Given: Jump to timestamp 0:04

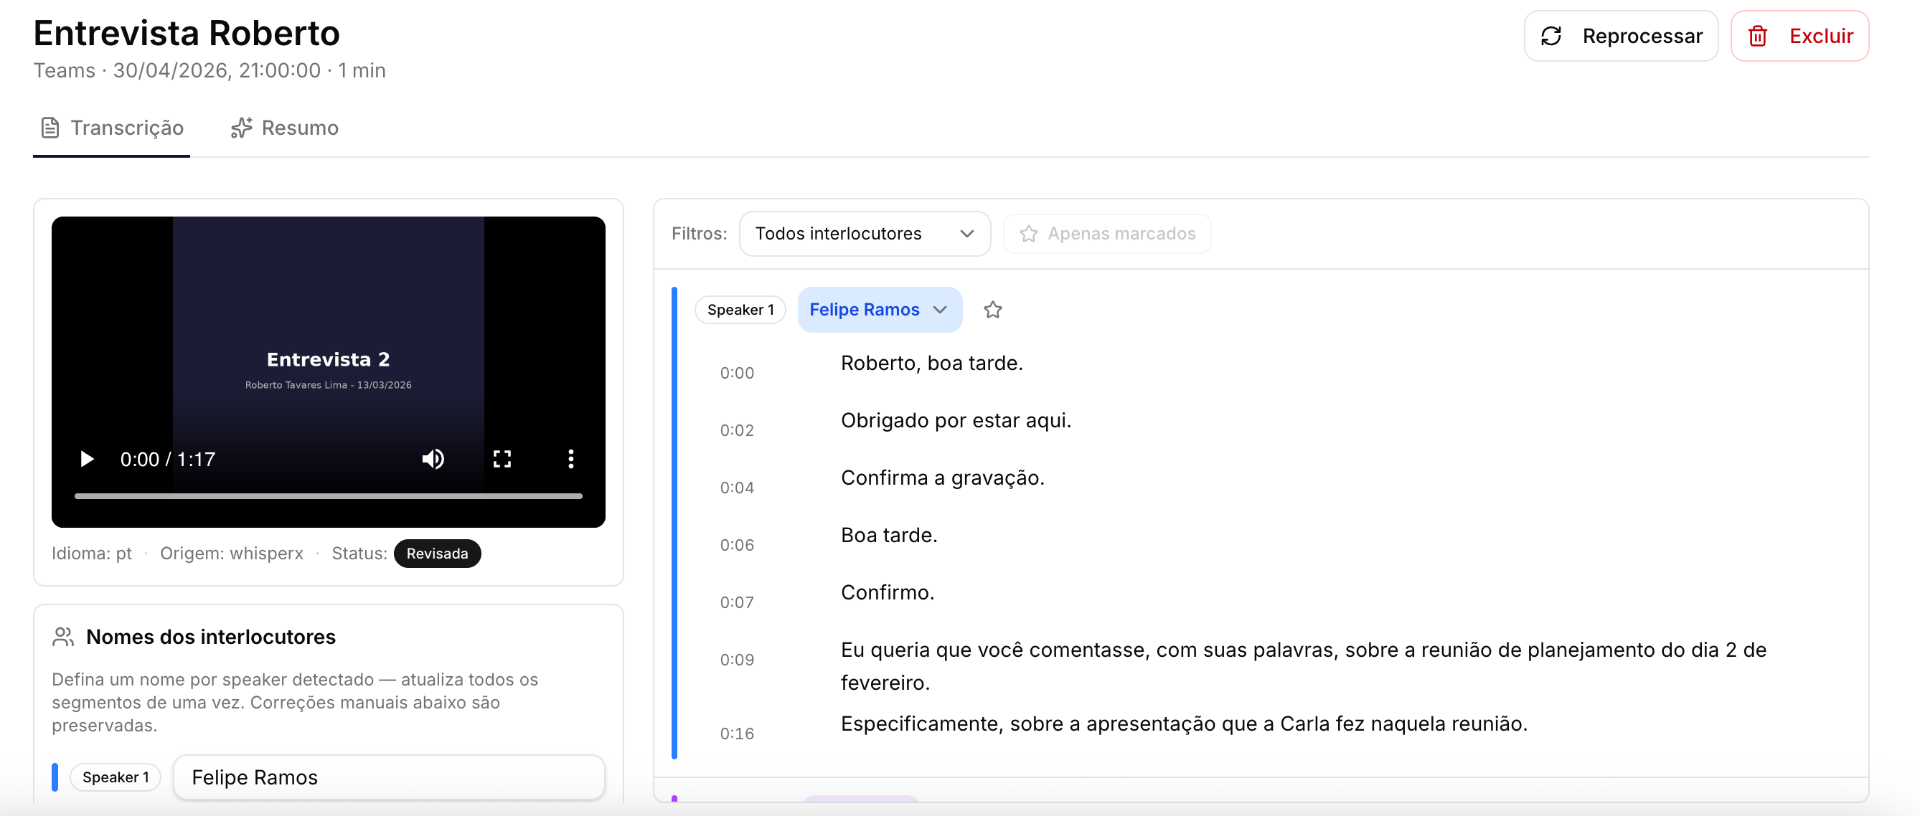Looking at the screenshot, I should click(x=737, y=487).
